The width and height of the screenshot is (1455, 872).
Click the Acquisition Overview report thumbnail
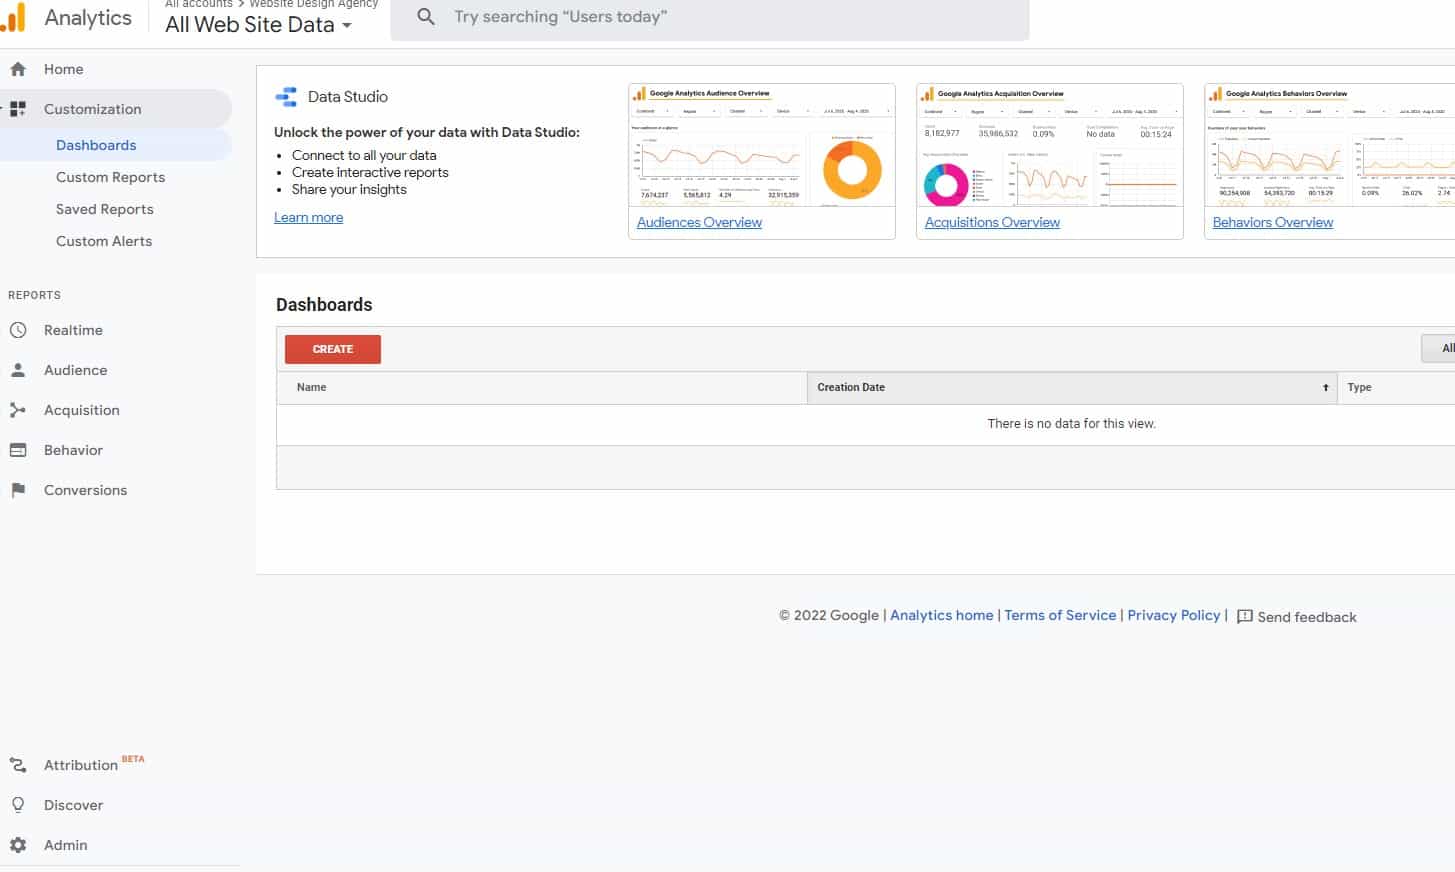tap(1050, 146)
